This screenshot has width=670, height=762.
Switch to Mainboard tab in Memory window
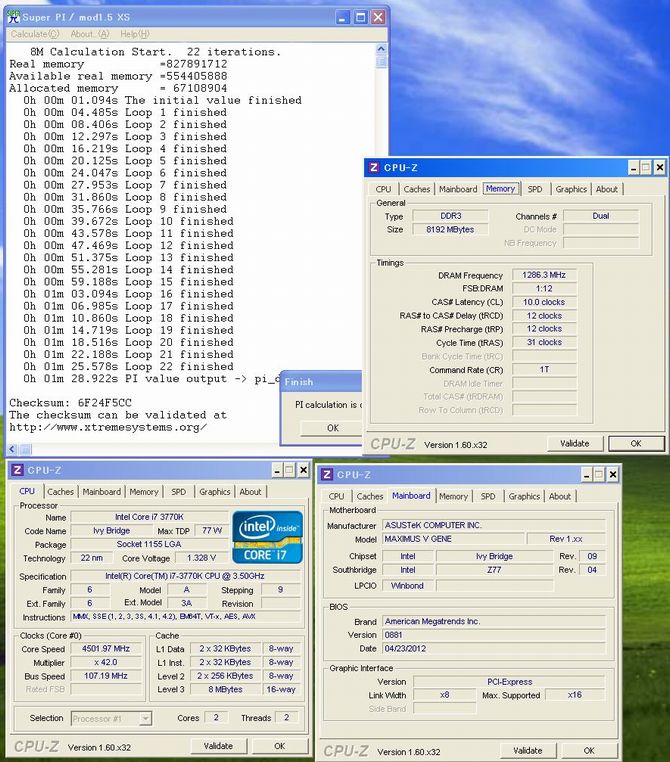click(x=458, y=189)
